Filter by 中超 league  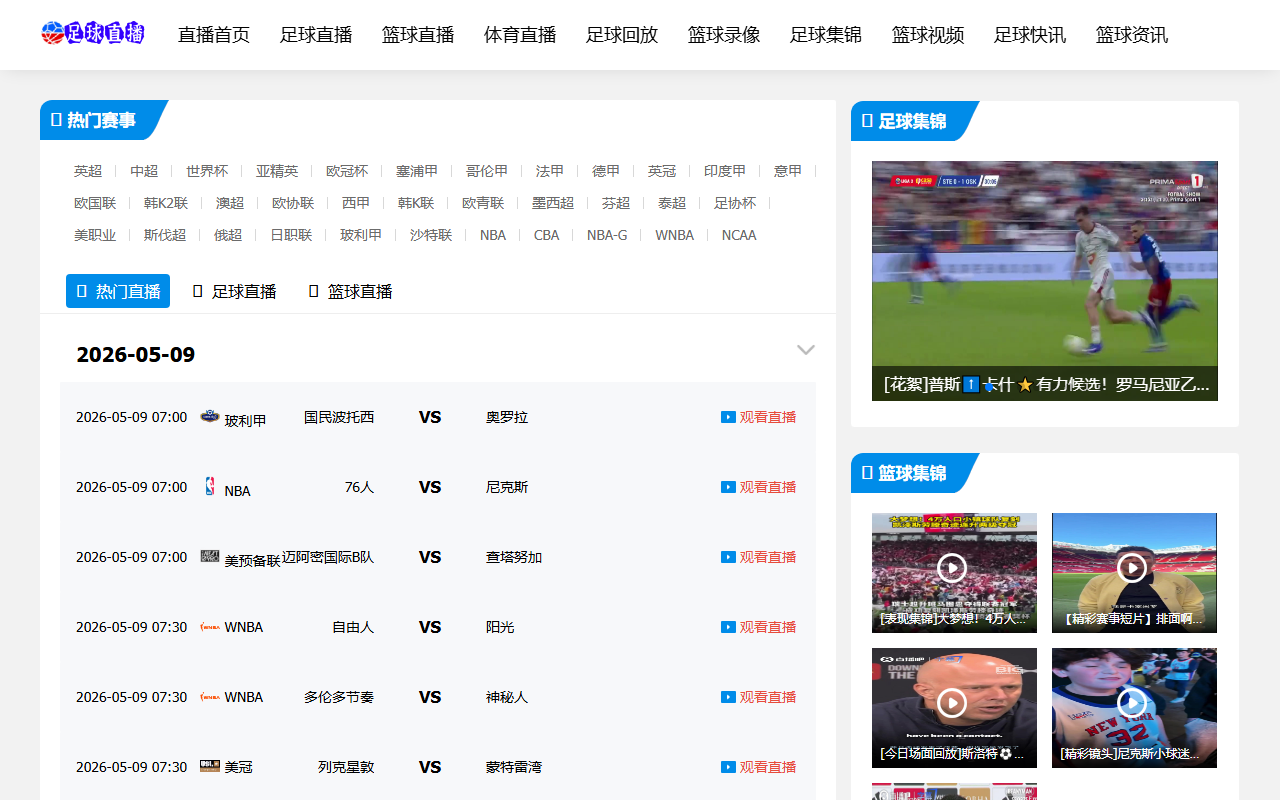pos(144,171)
